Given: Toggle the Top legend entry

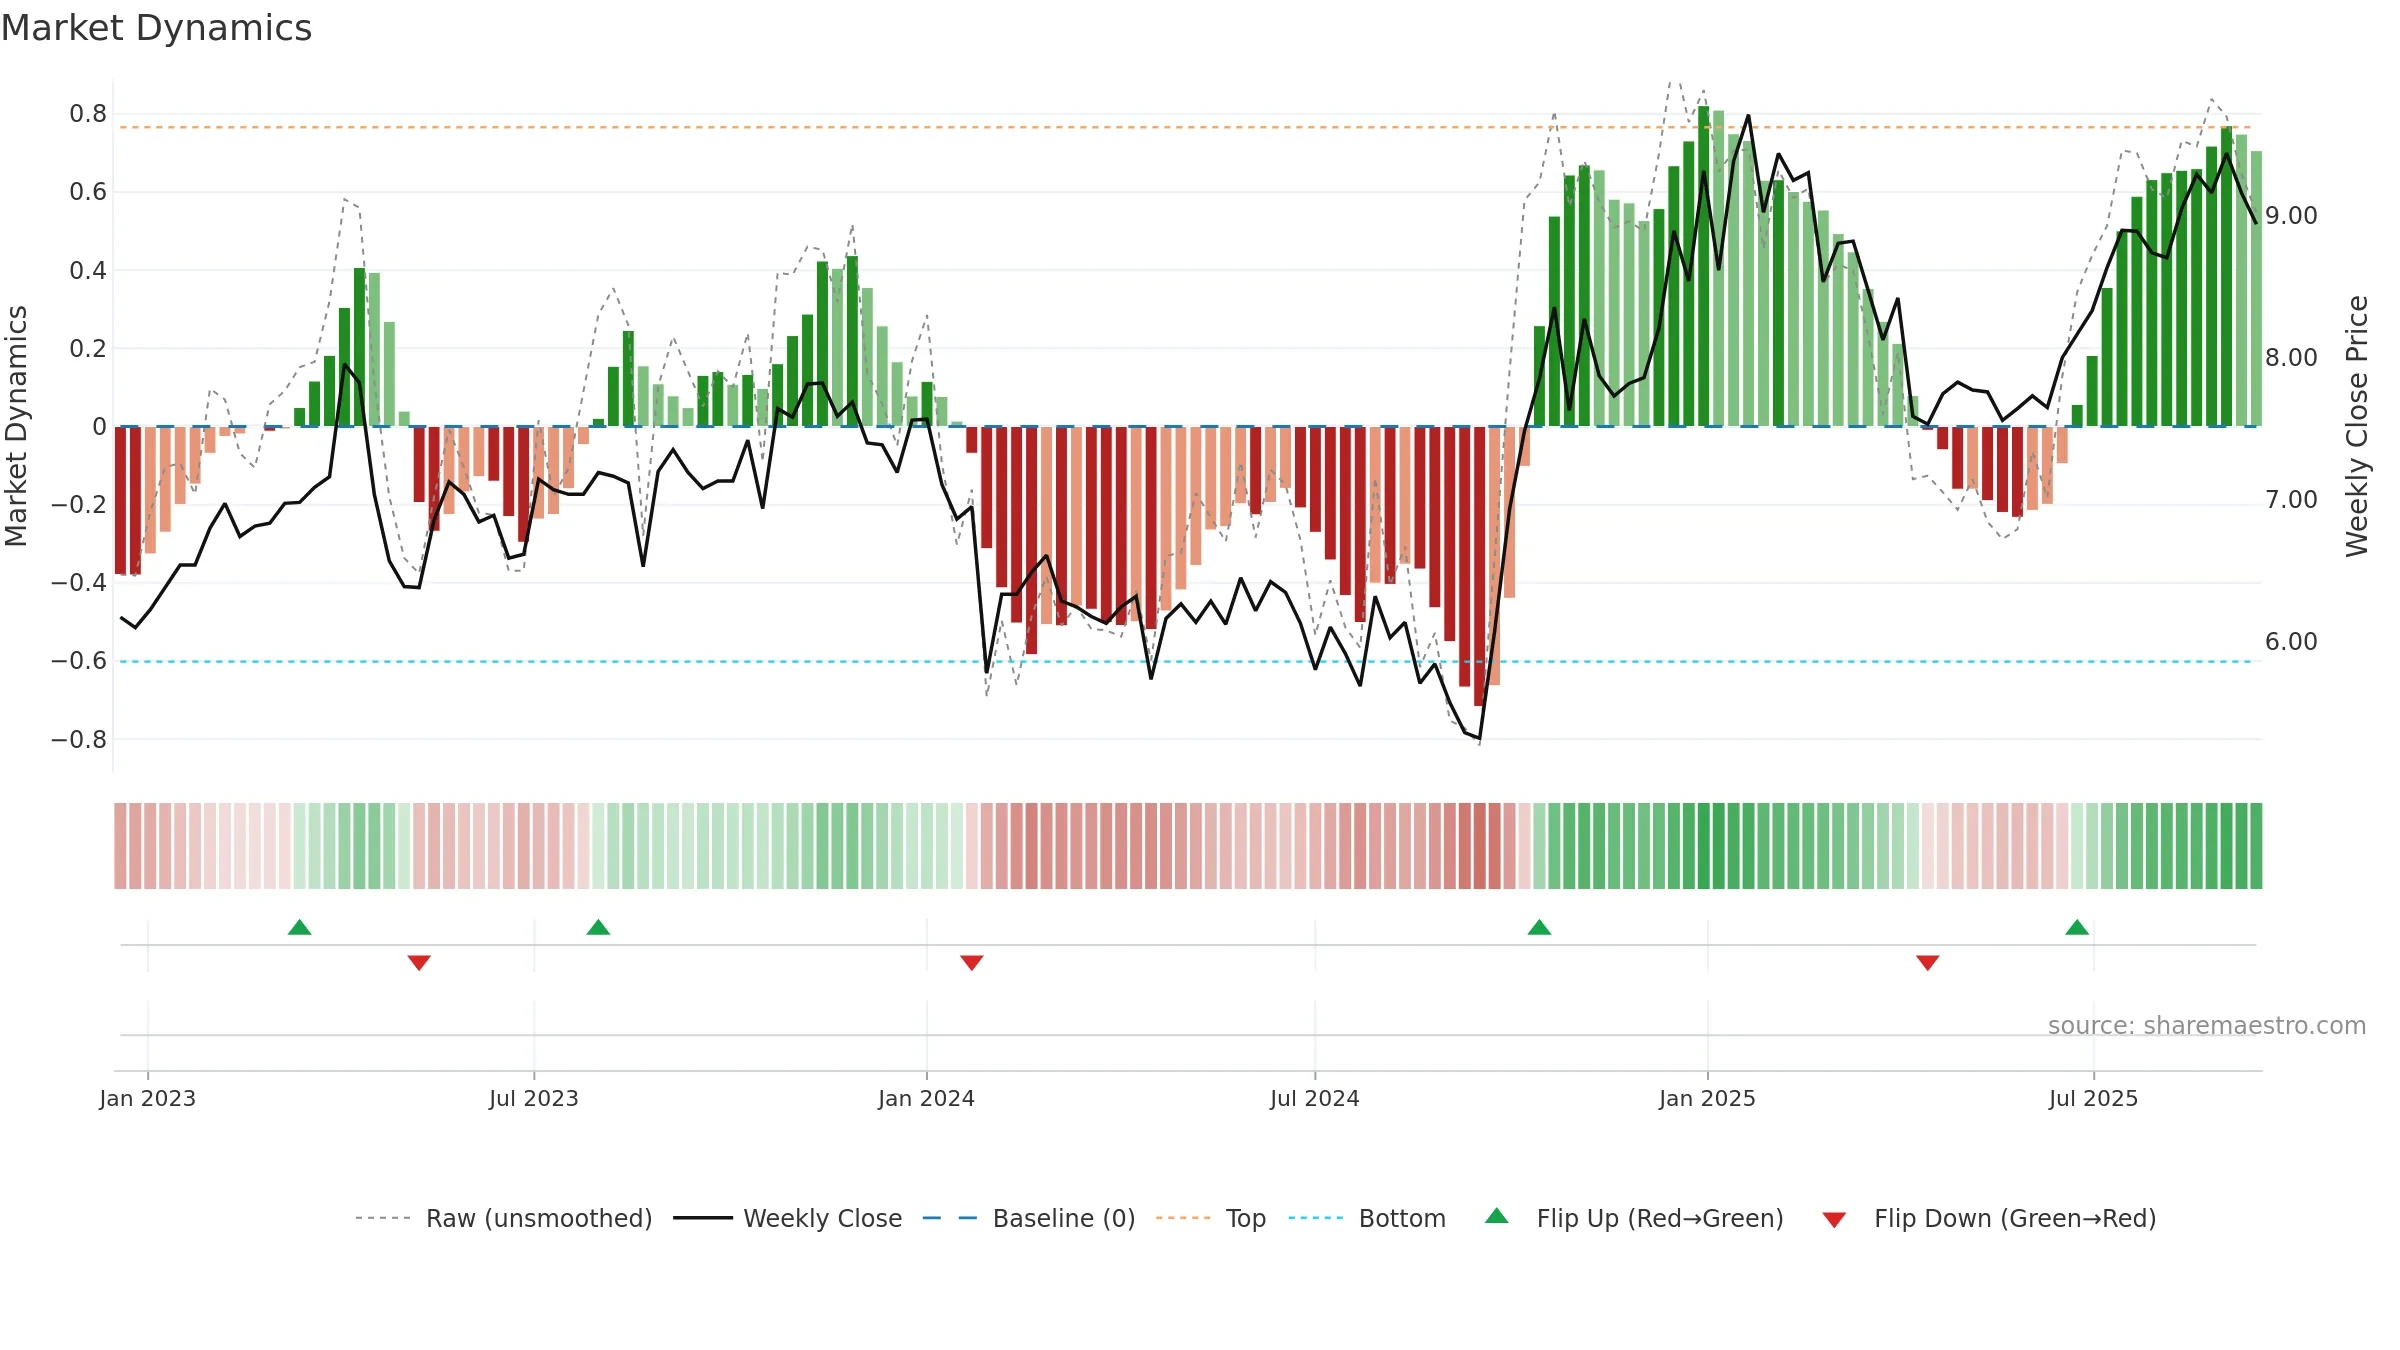Looking at the screenshot, I should (x=1210, y=1218).
